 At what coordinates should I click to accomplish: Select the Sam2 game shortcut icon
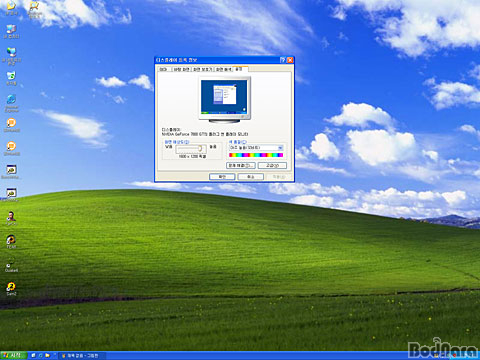11,289
